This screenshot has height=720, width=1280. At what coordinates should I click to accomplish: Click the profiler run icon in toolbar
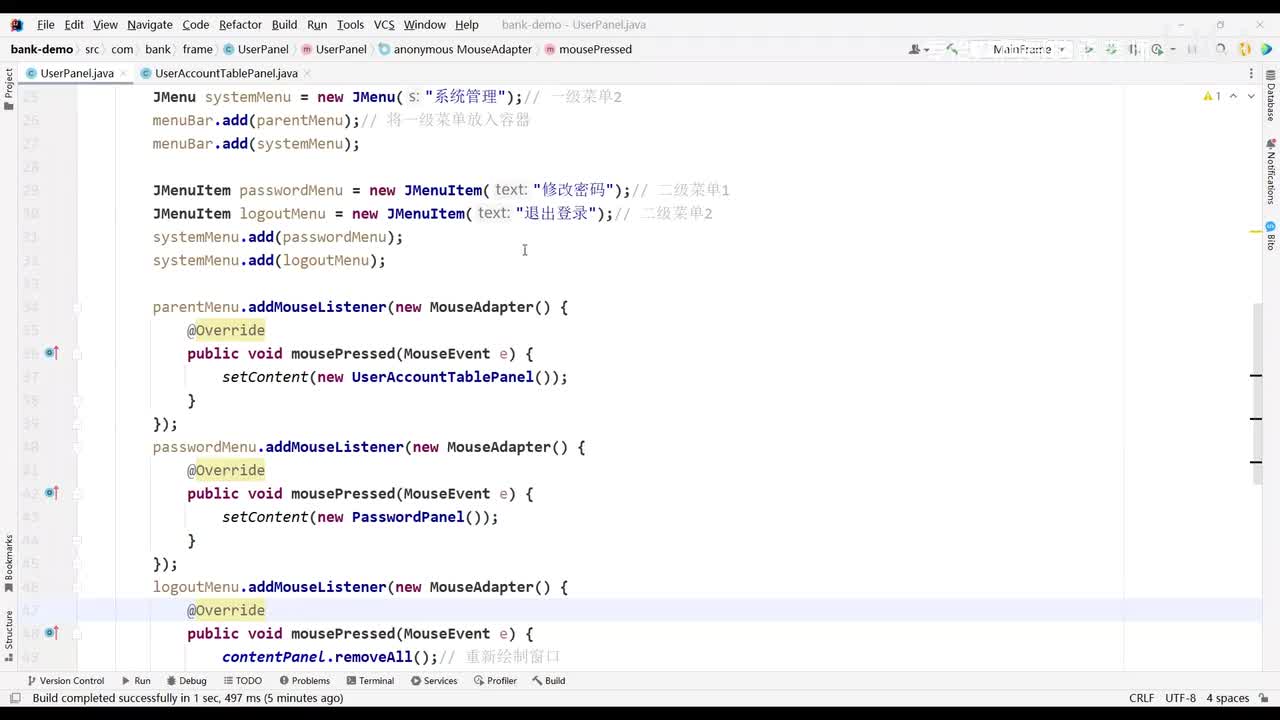(x=1157, y=49)
